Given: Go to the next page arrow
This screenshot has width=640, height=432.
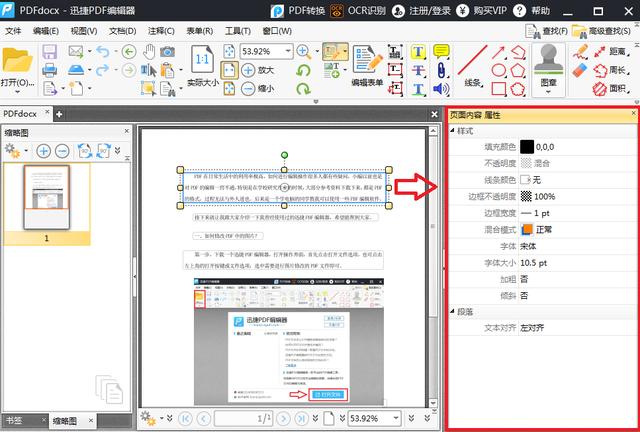Looking at the screenshot, I should (283, 419).
